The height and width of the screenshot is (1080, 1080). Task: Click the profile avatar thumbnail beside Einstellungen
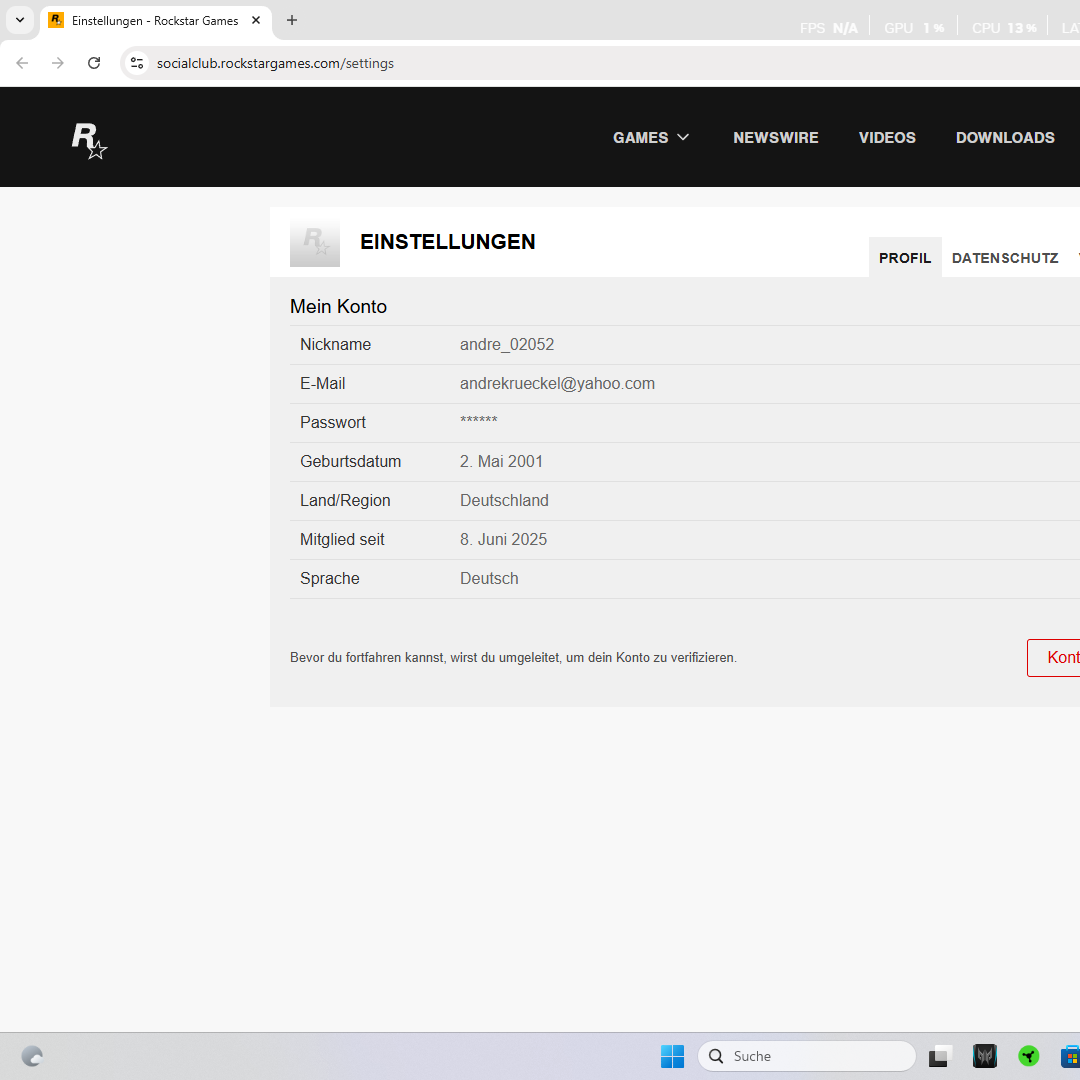[x=315, y=242]
